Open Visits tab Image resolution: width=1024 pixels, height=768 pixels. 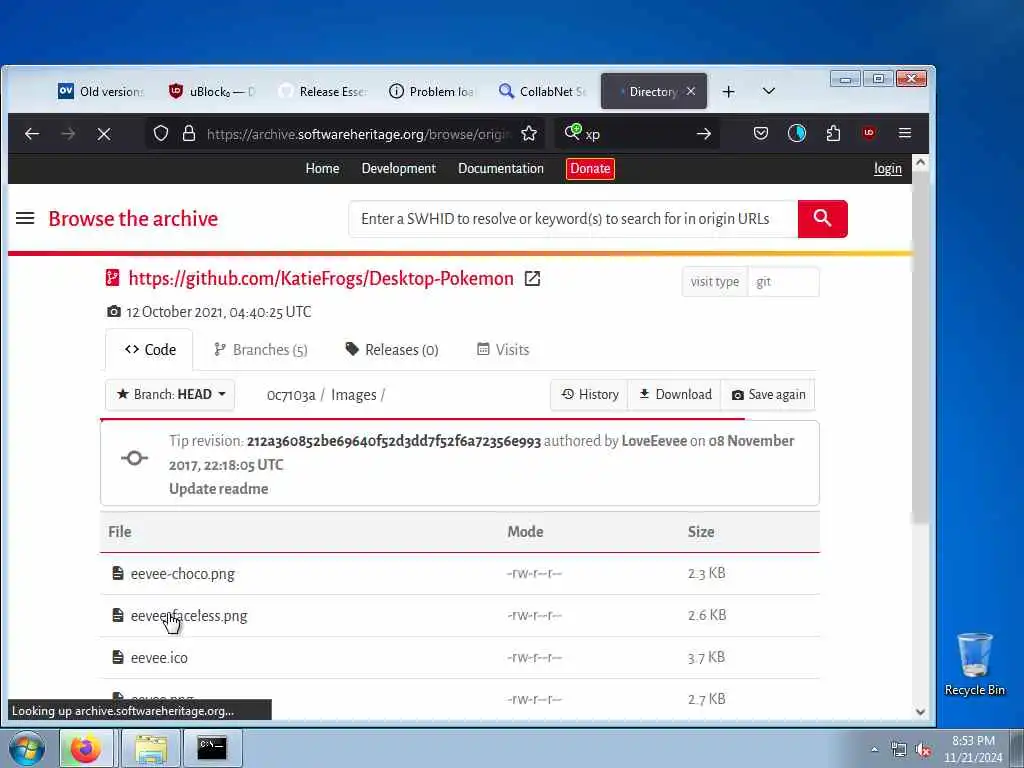[503, 349]
